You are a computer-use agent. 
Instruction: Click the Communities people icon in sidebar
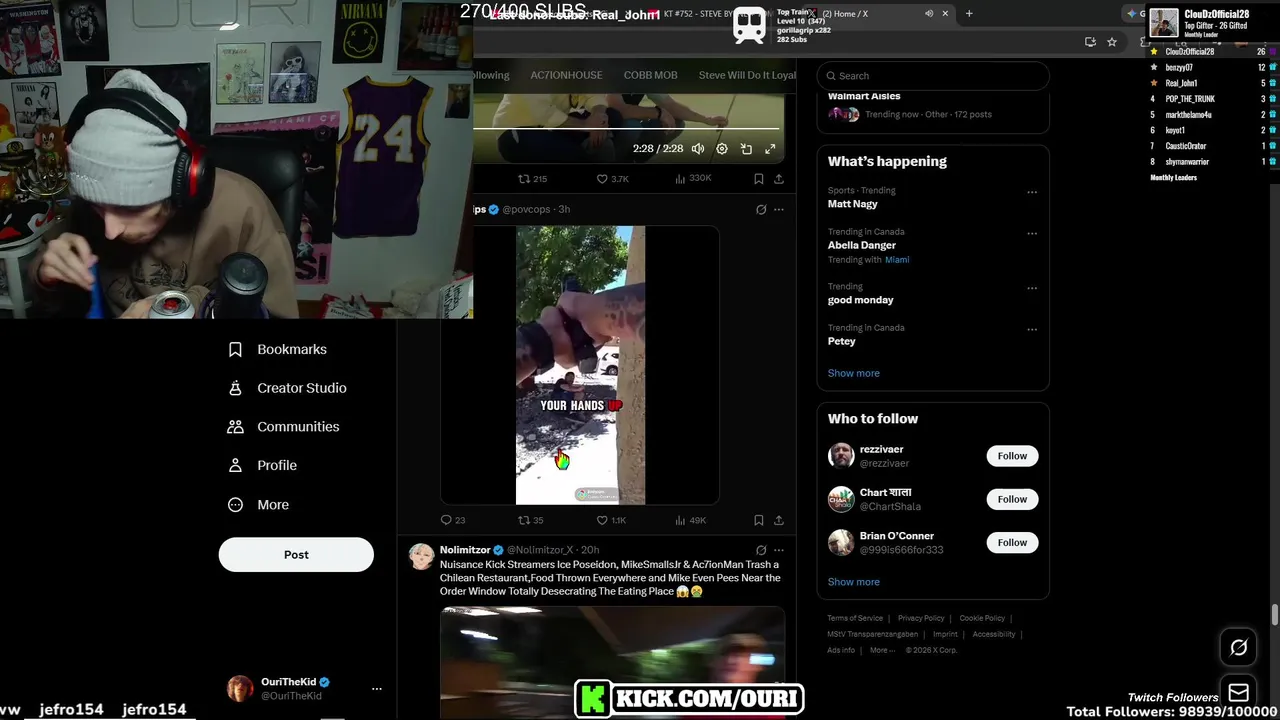click(235, 427)
